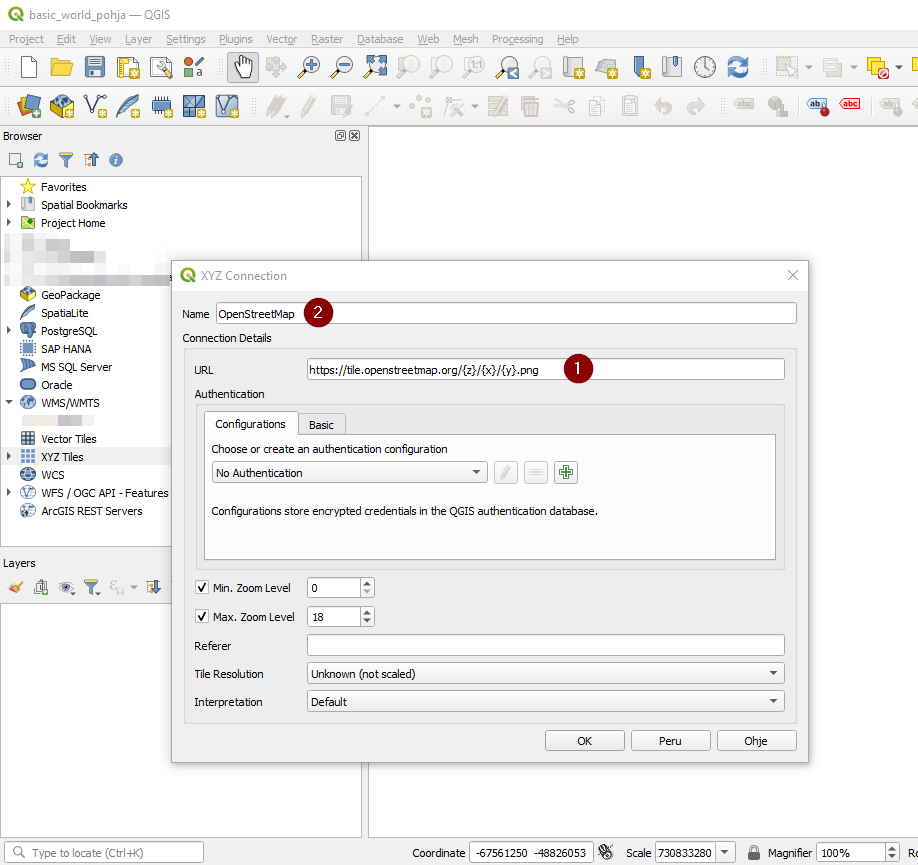Close the XYZ Connection dialog
The height and width of the screenshot is (865, 918).
pos(793,275)
